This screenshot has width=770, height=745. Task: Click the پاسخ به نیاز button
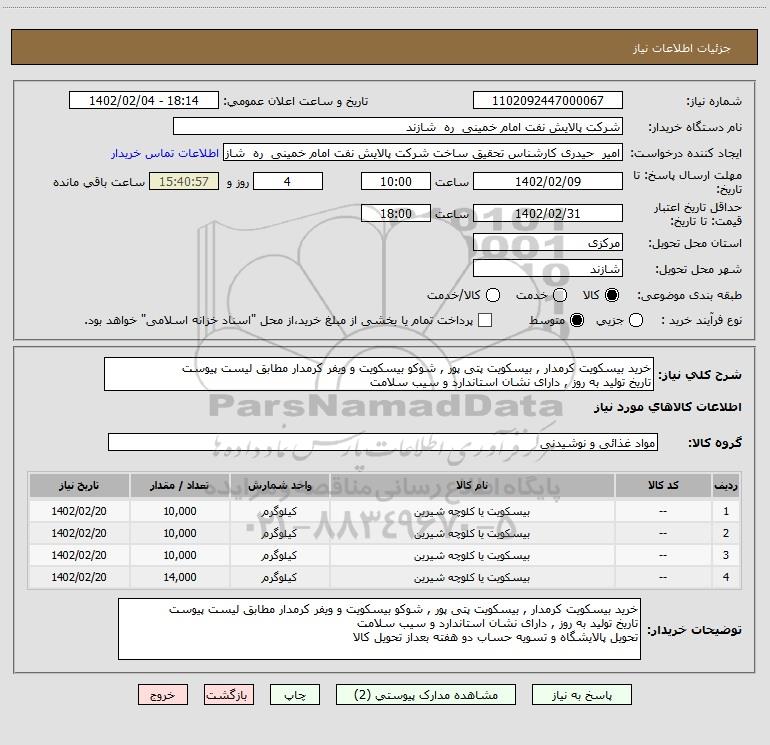click(x=581, y=695)
